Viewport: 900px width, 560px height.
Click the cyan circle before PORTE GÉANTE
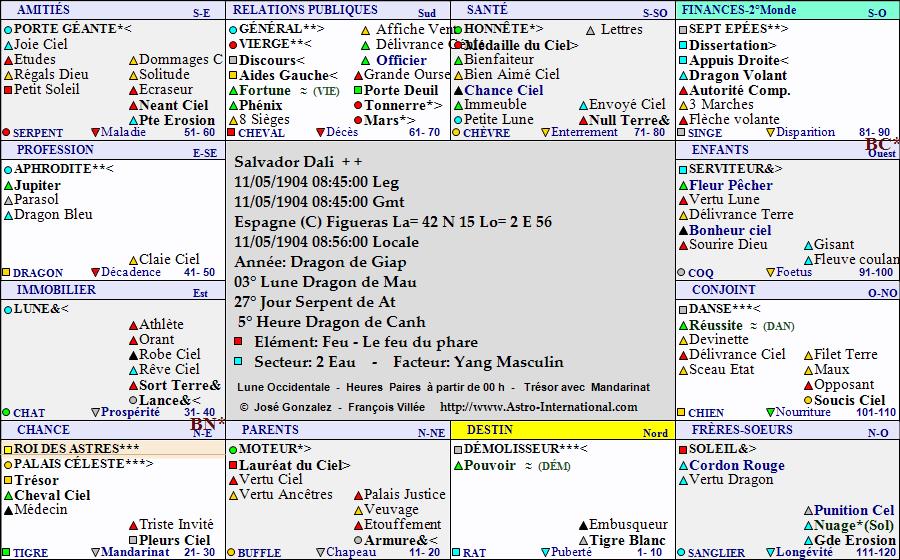coord(8,29)
